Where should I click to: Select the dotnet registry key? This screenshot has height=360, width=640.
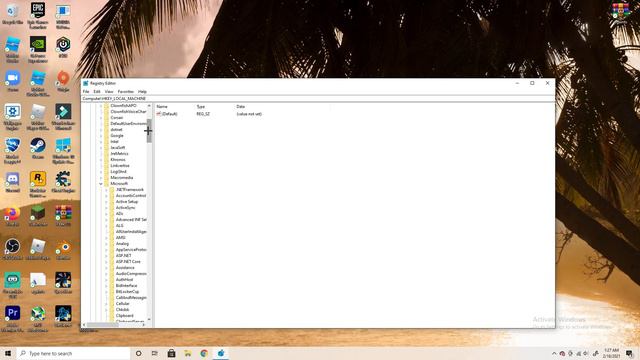(116, 129)
